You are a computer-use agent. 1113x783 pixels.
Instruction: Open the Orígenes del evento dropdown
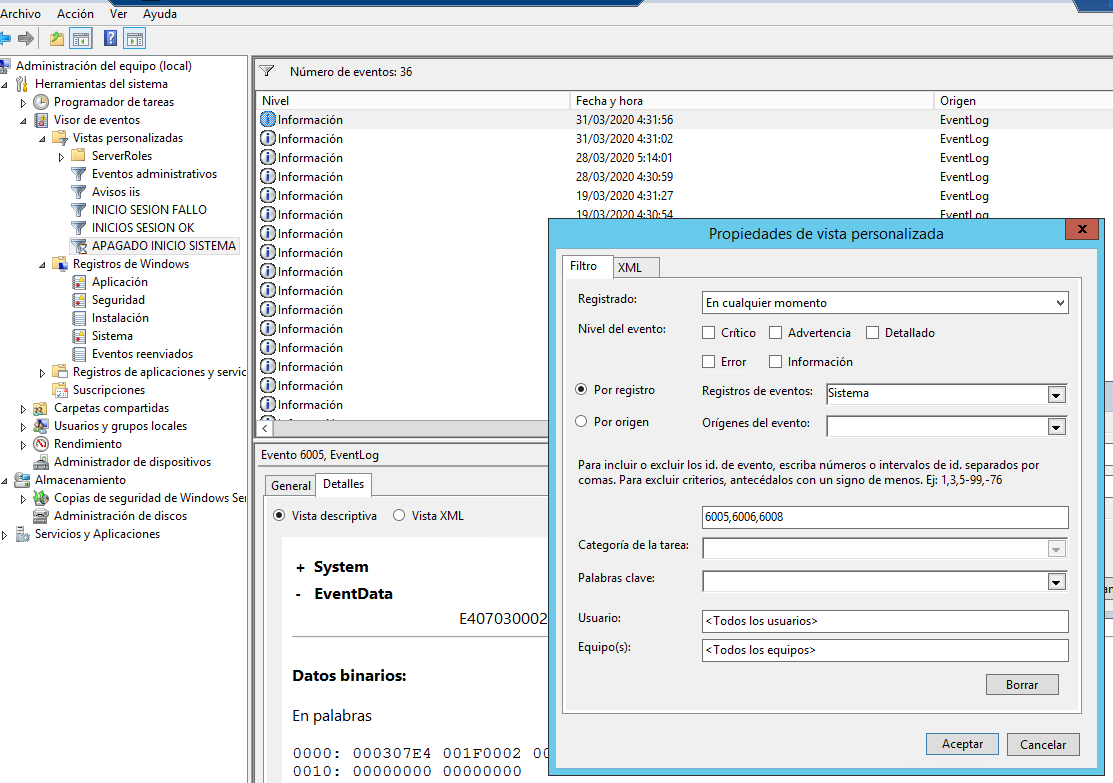(1056, 427)
